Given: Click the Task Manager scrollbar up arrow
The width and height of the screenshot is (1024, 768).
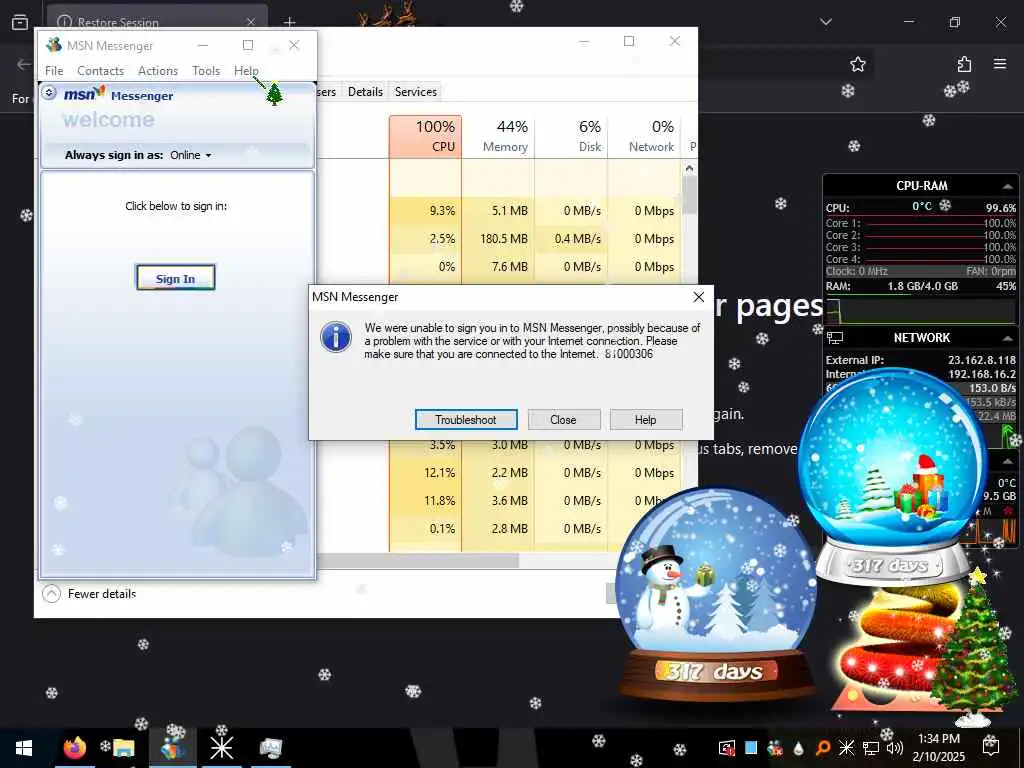Looking at the screenshot, I should pyautogui.click(x=690, y=168).
